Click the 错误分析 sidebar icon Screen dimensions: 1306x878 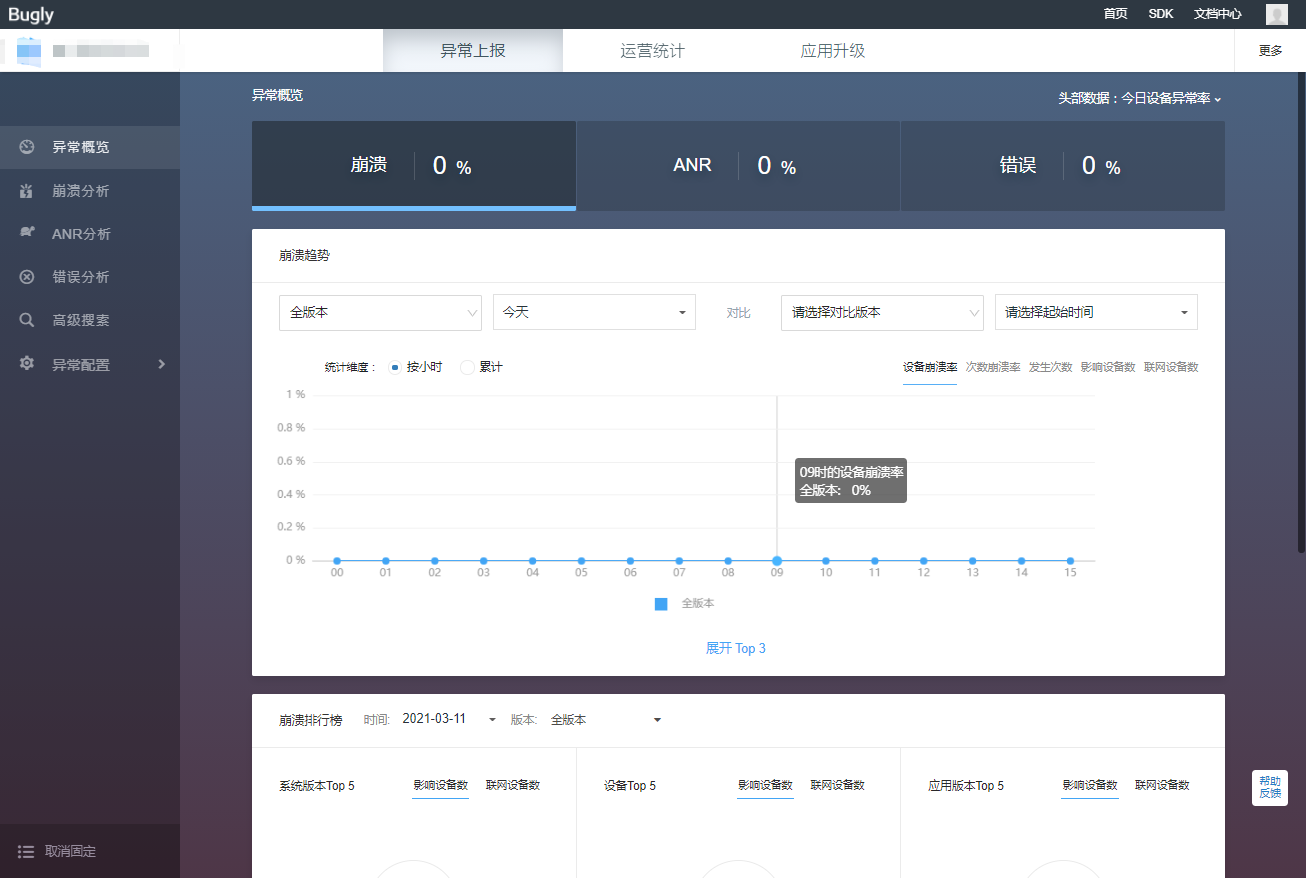click(27, 277)
